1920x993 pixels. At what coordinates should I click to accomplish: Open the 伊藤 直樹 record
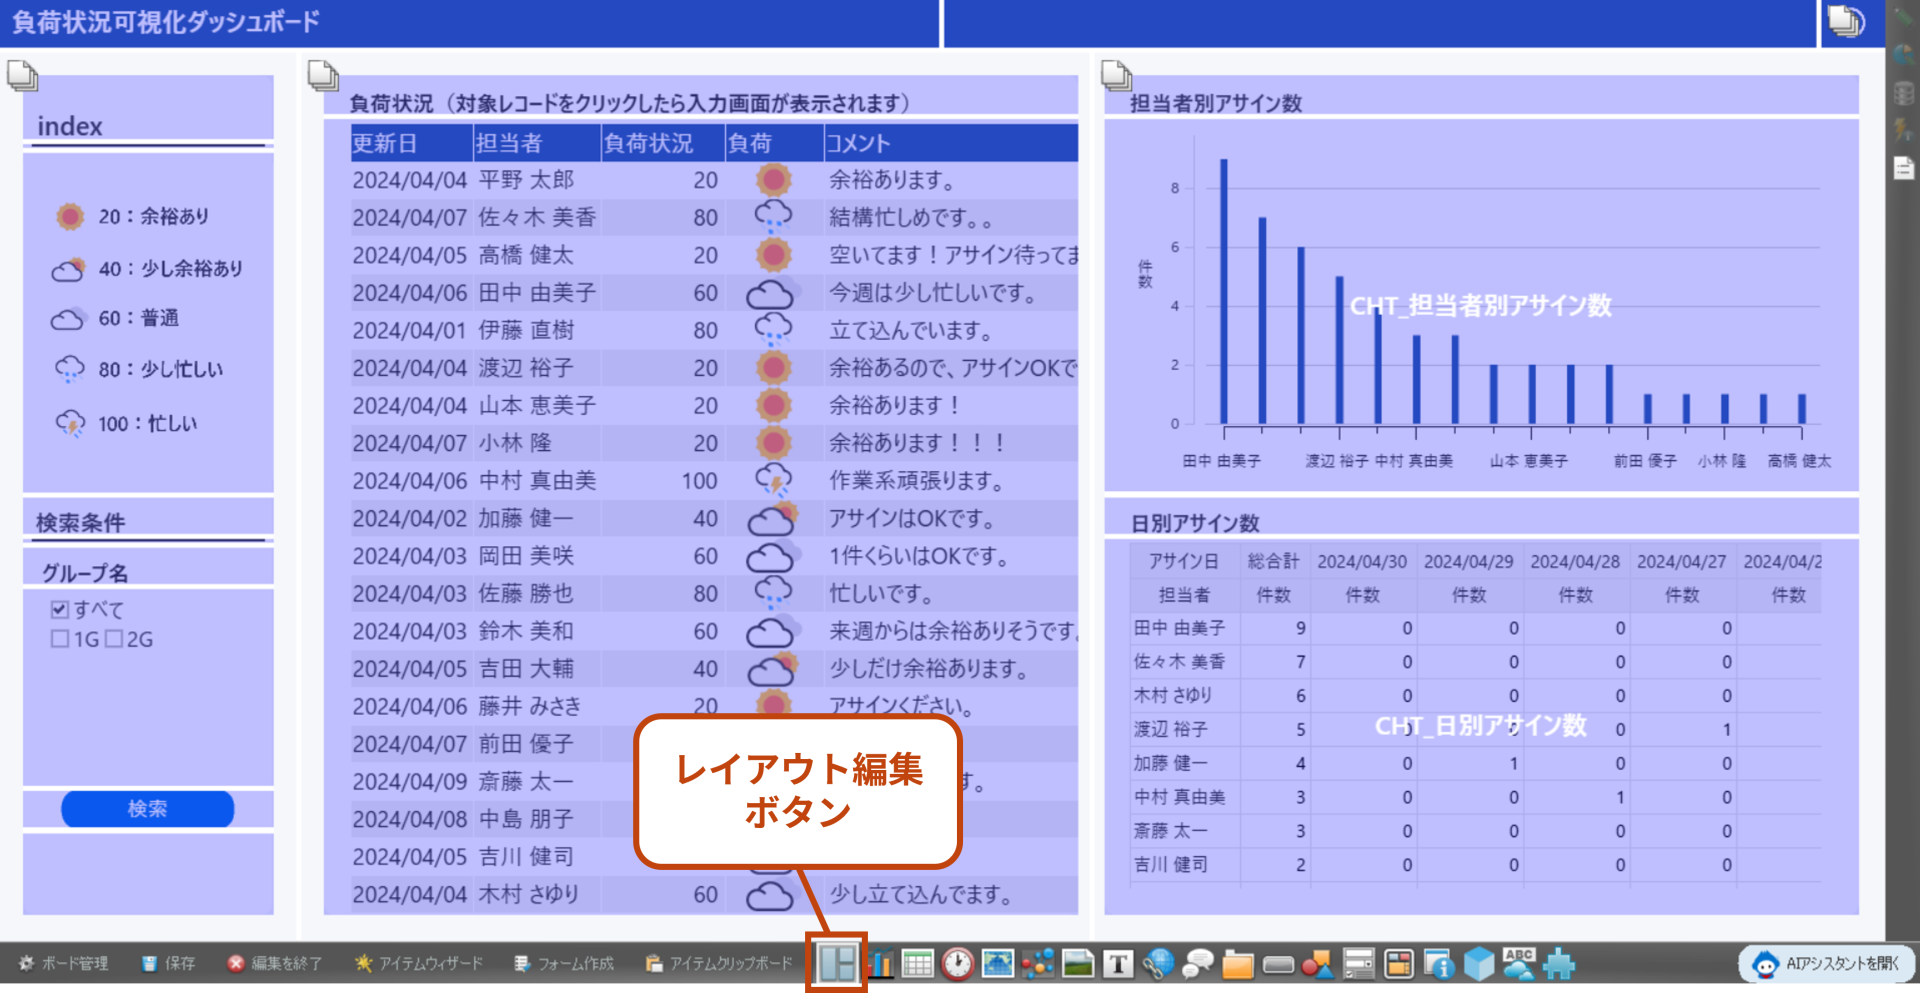click(714, 330)
